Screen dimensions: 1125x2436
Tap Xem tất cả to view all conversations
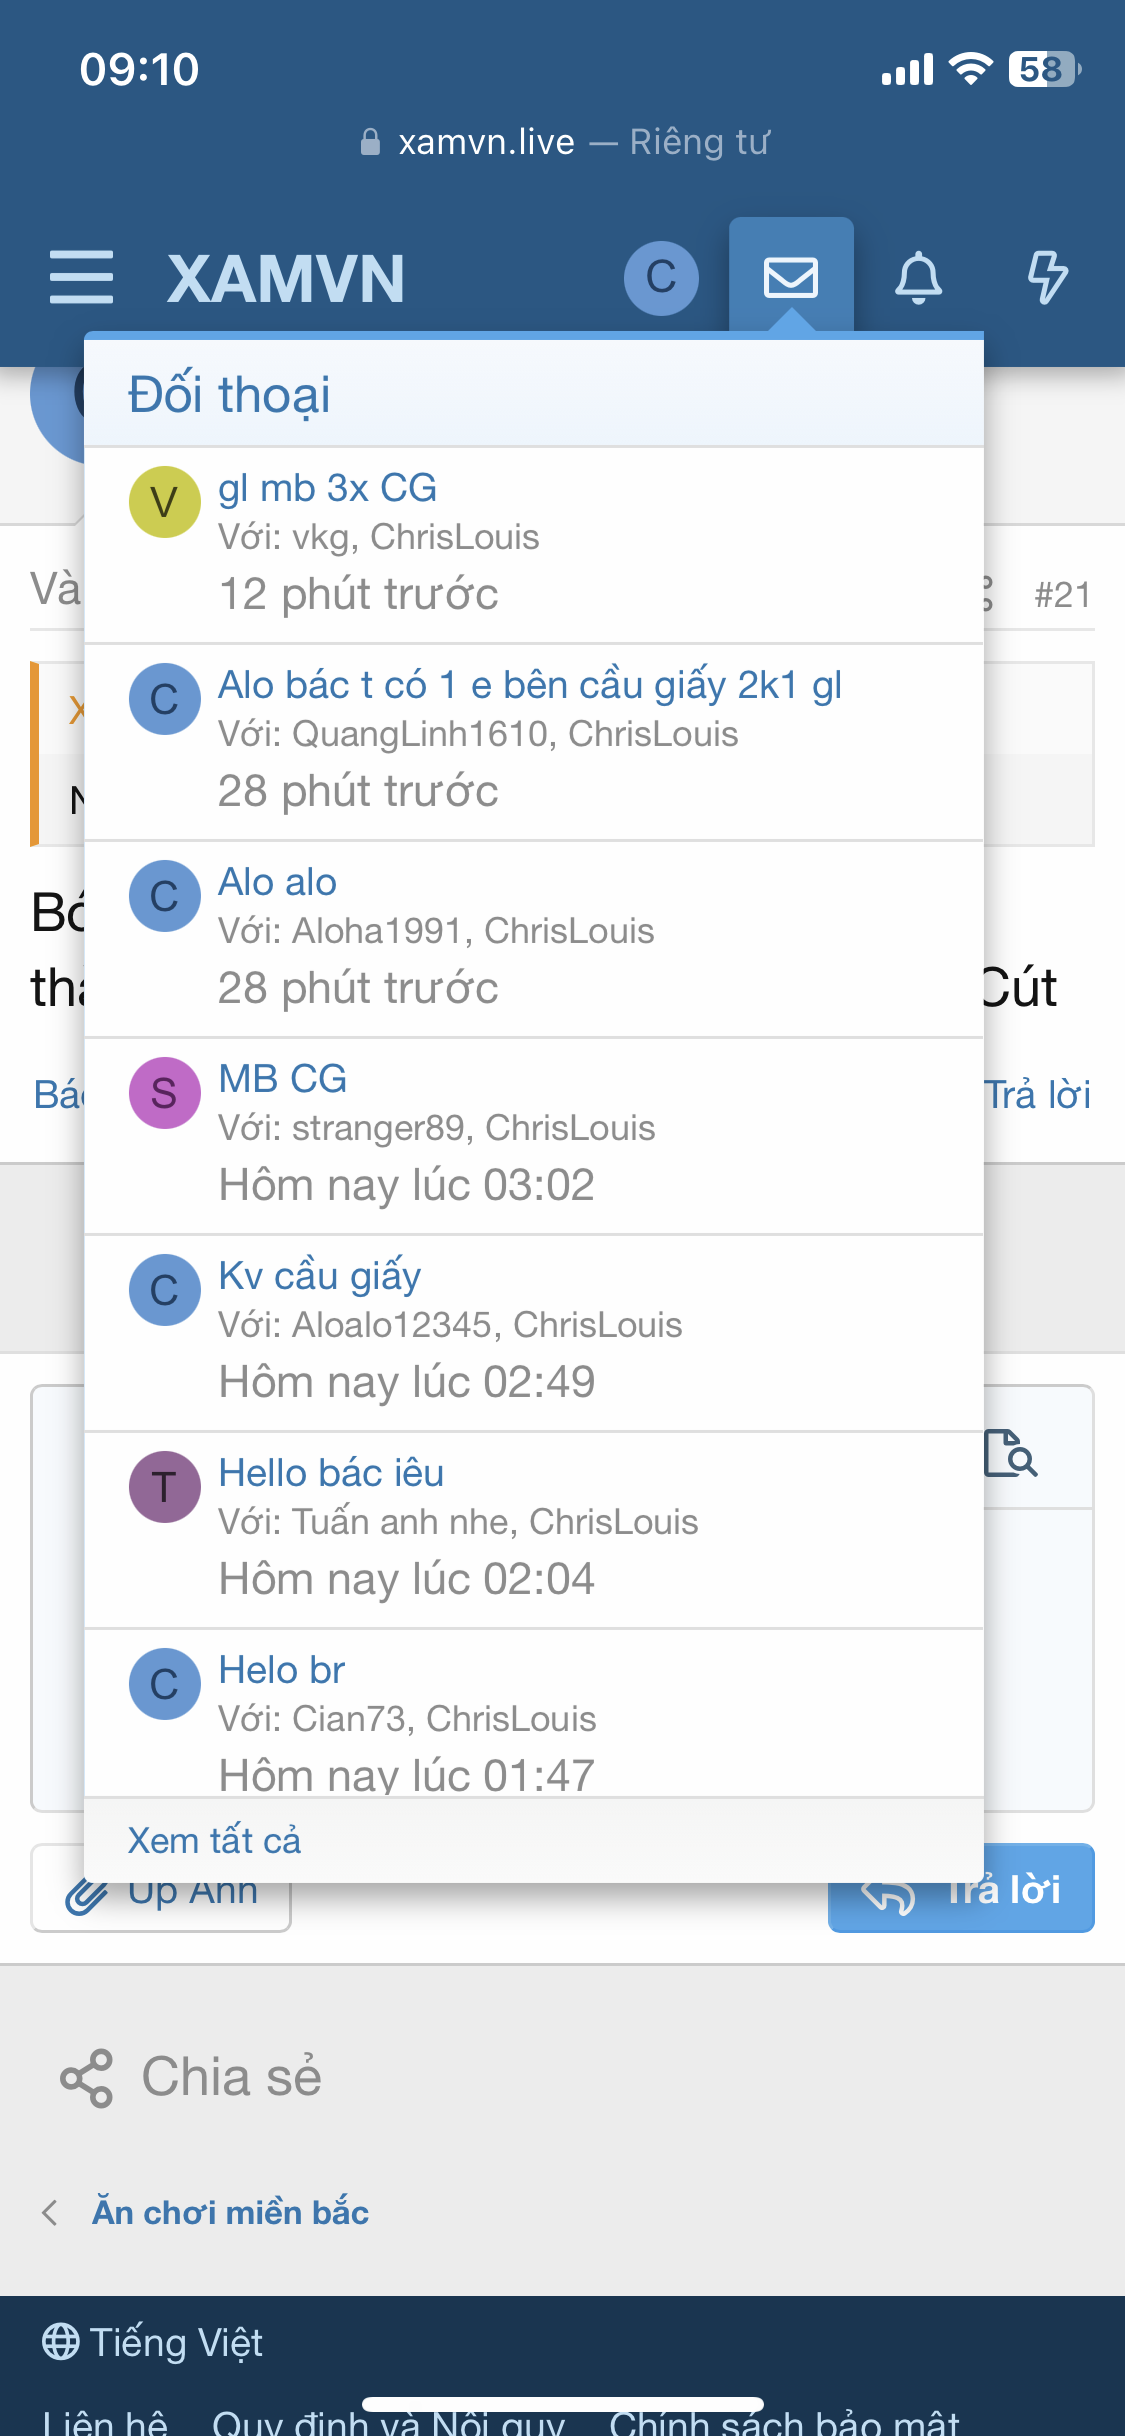pyautogui.click(x=214, y=1840)
